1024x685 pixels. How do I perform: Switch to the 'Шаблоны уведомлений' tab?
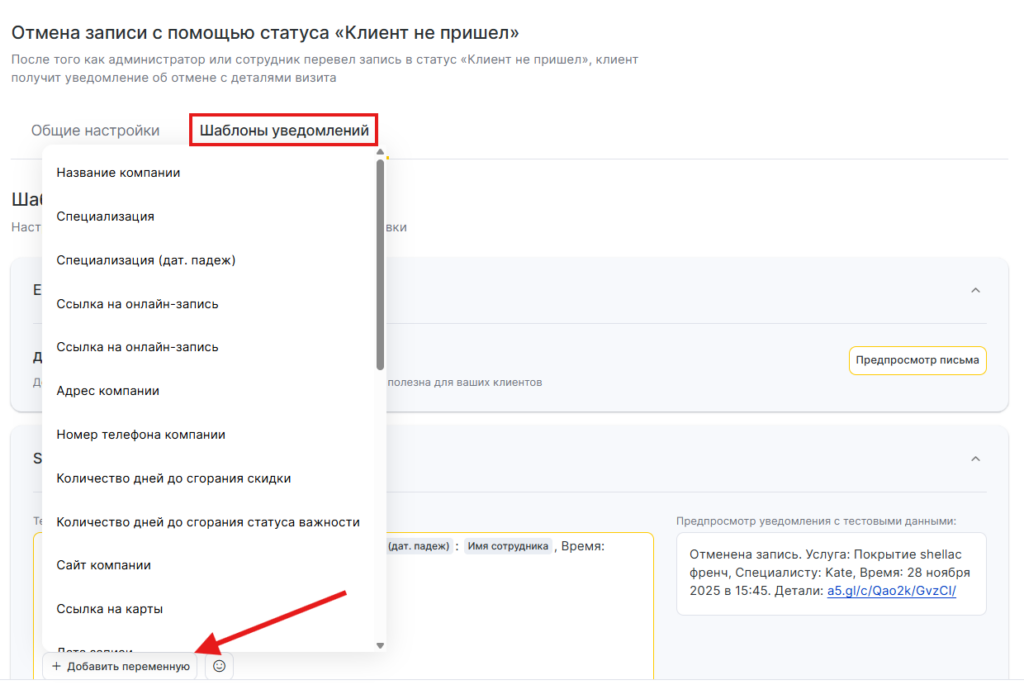point(284,130)
